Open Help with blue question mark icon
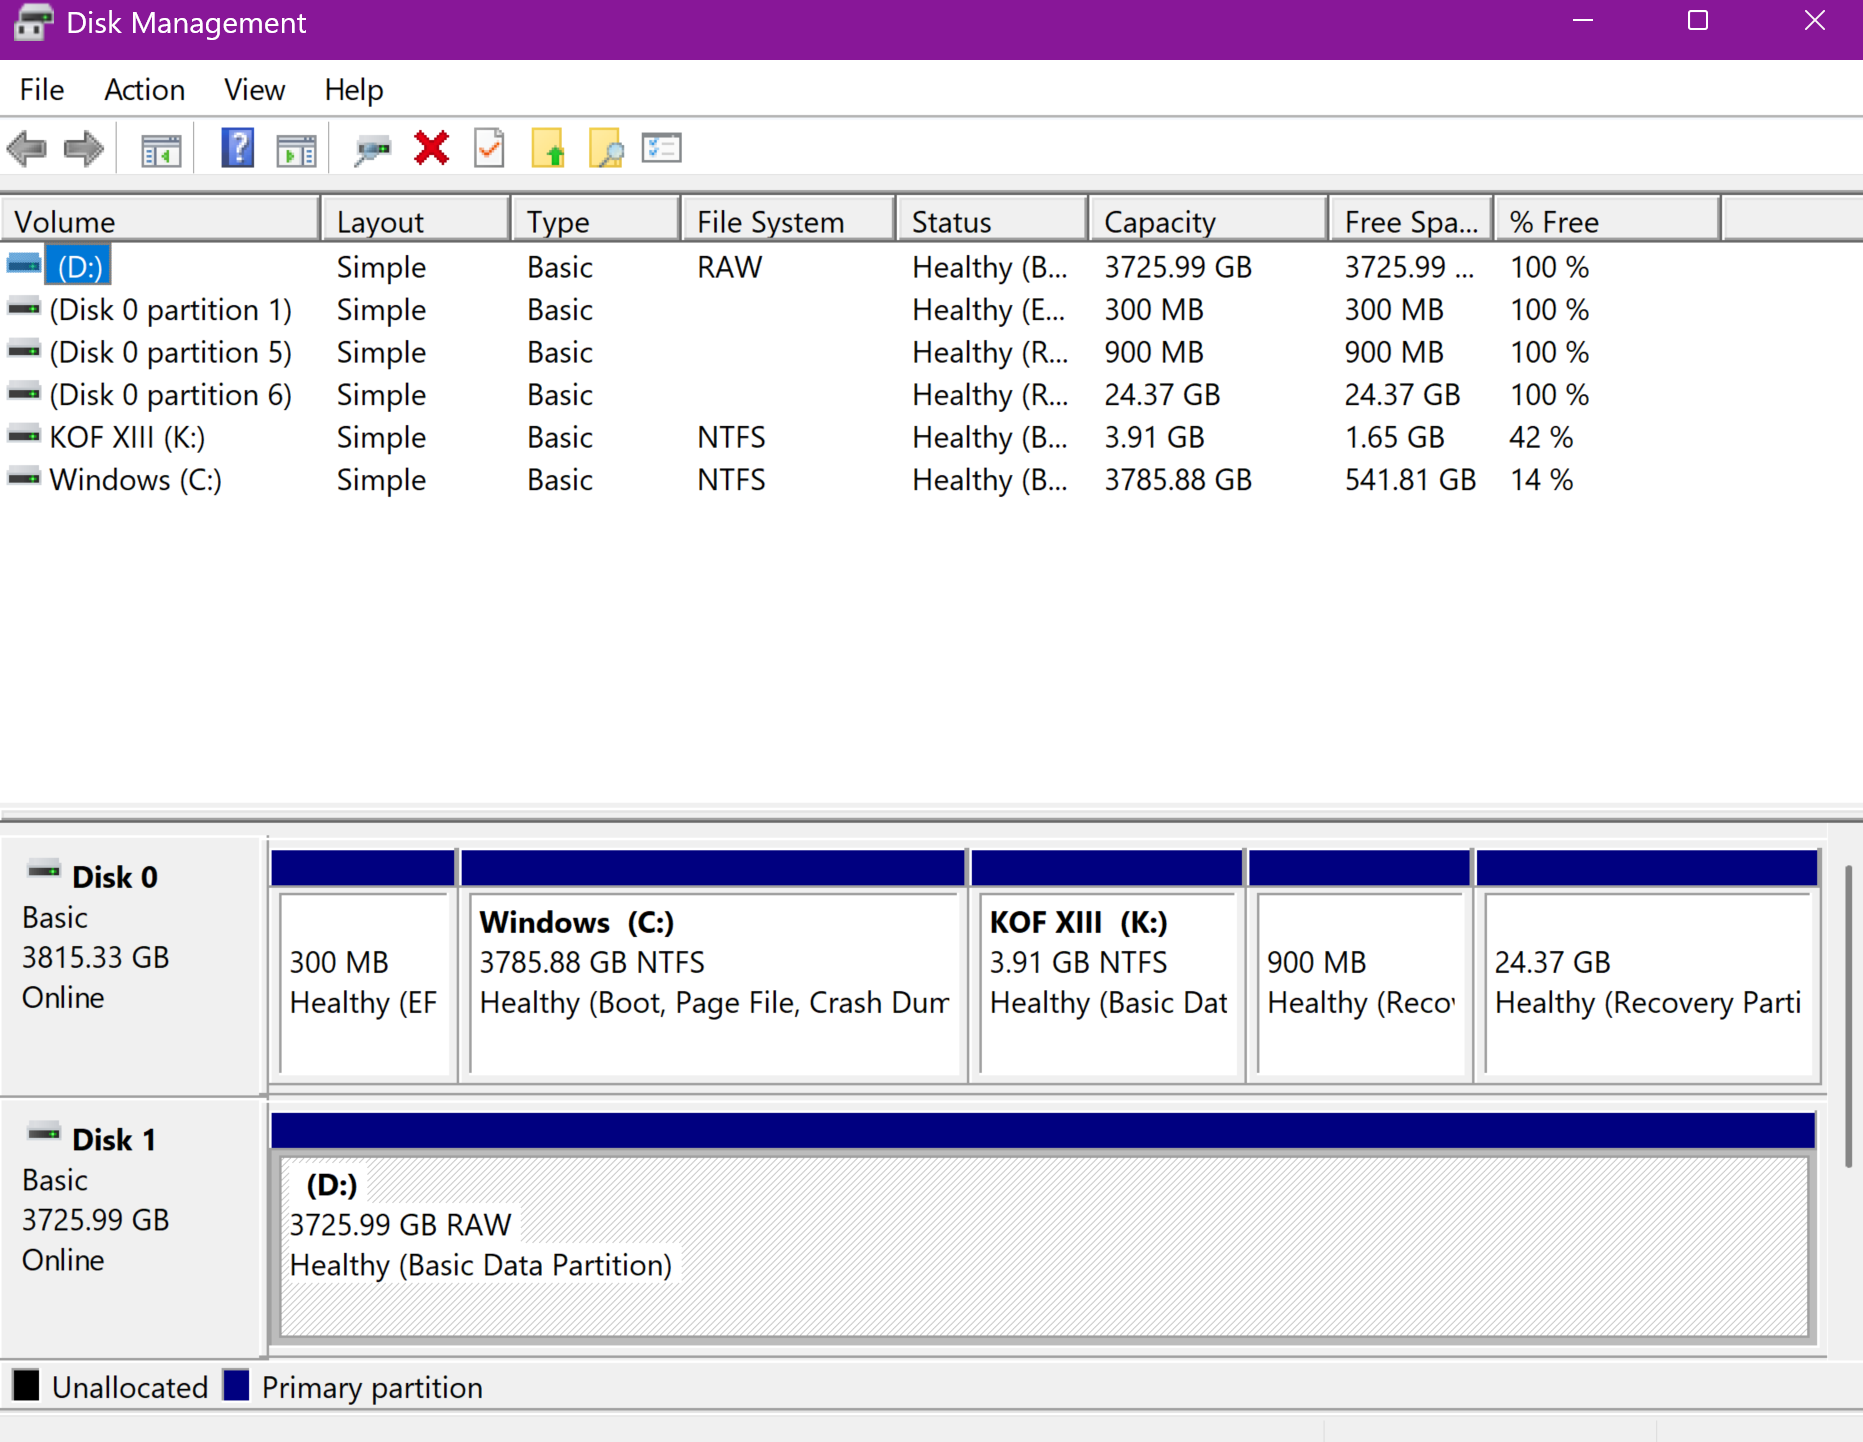This screenshot has height=1442, width=1863. (x=237, y=149)
